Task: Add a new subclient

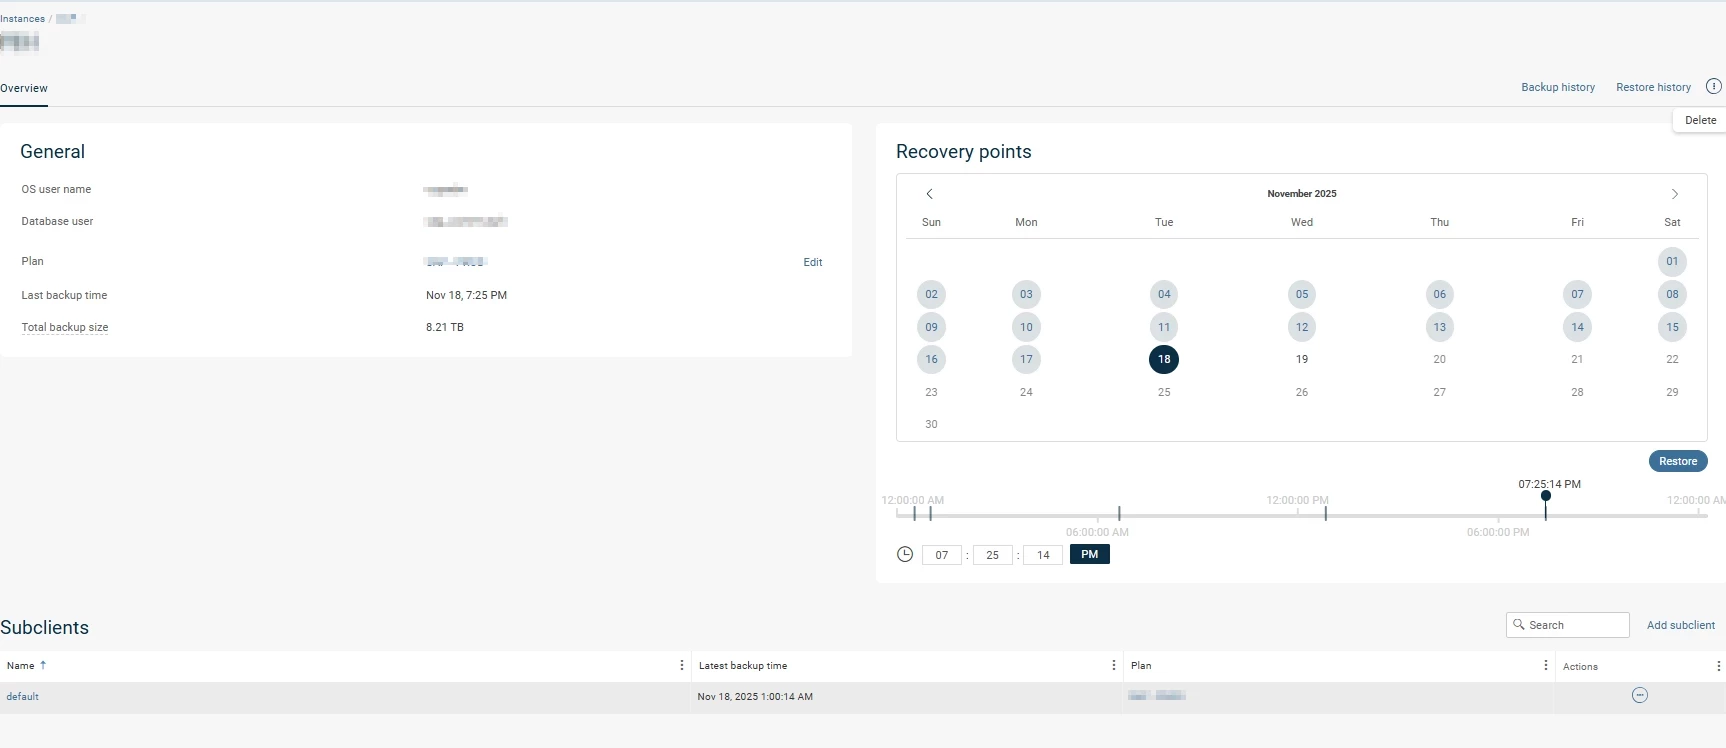Action: 1681,625
